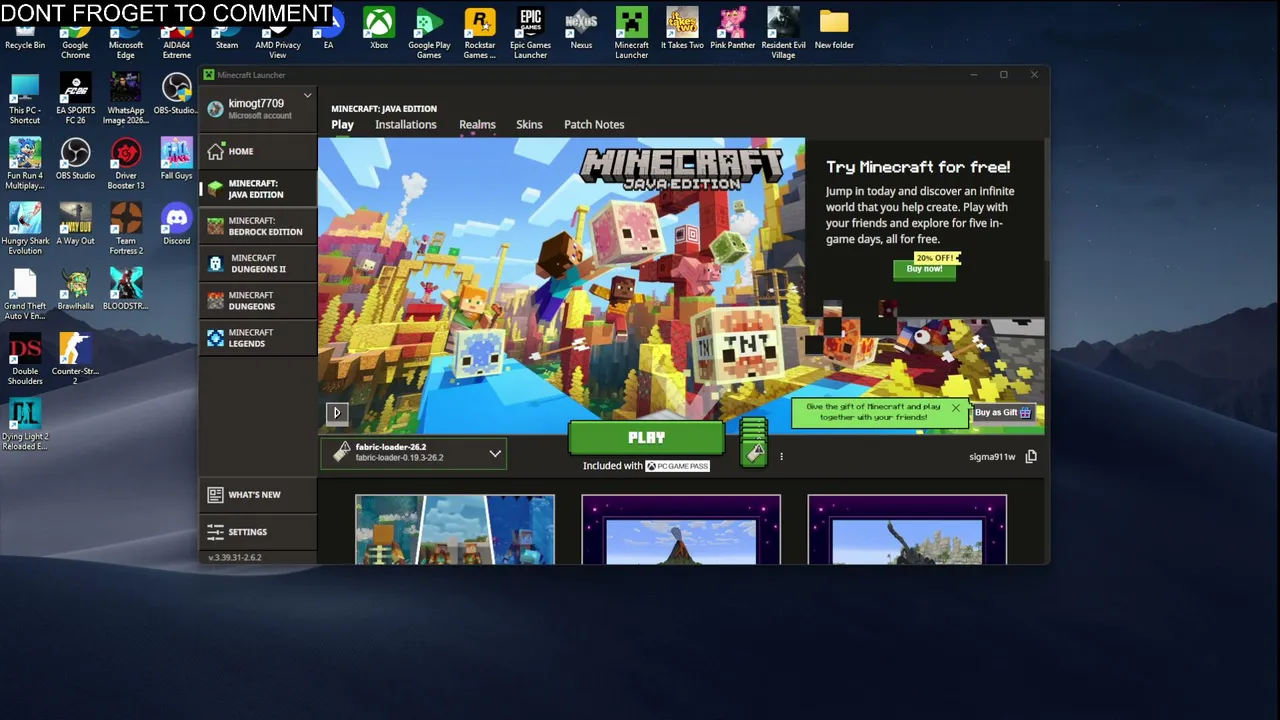The height and width of the screenshot is (720, 1280).
Task: Select the Brawlhalla desktop shortcut
Action: pos(75,289)
